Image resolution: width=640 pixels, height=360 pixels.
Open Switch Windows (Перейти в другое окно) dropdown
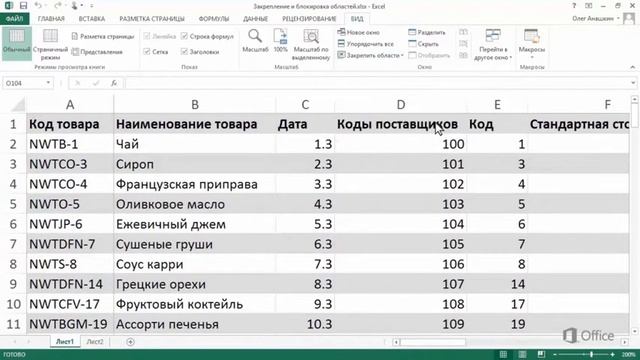(x=493, y=44)
